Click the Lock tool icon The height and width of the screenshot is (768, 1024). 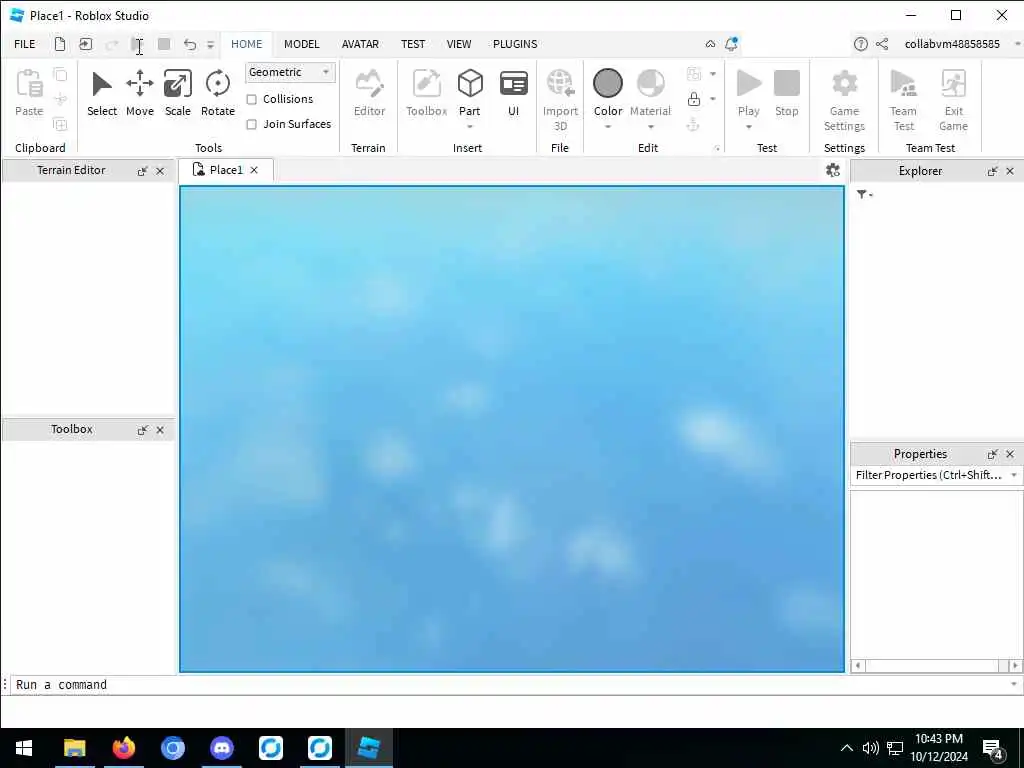tap(694, 99)
